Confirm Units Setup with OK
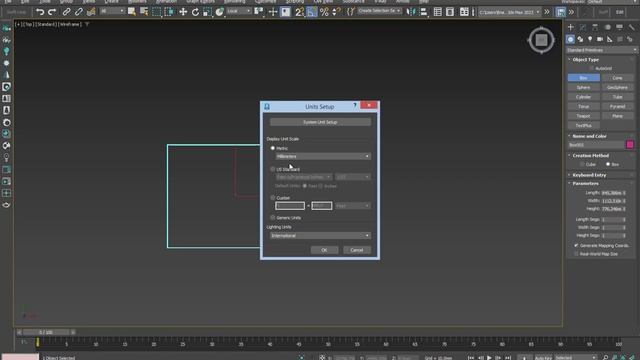Image resolution: width=640 pixels, height=360 pixels. click(324, 250)
